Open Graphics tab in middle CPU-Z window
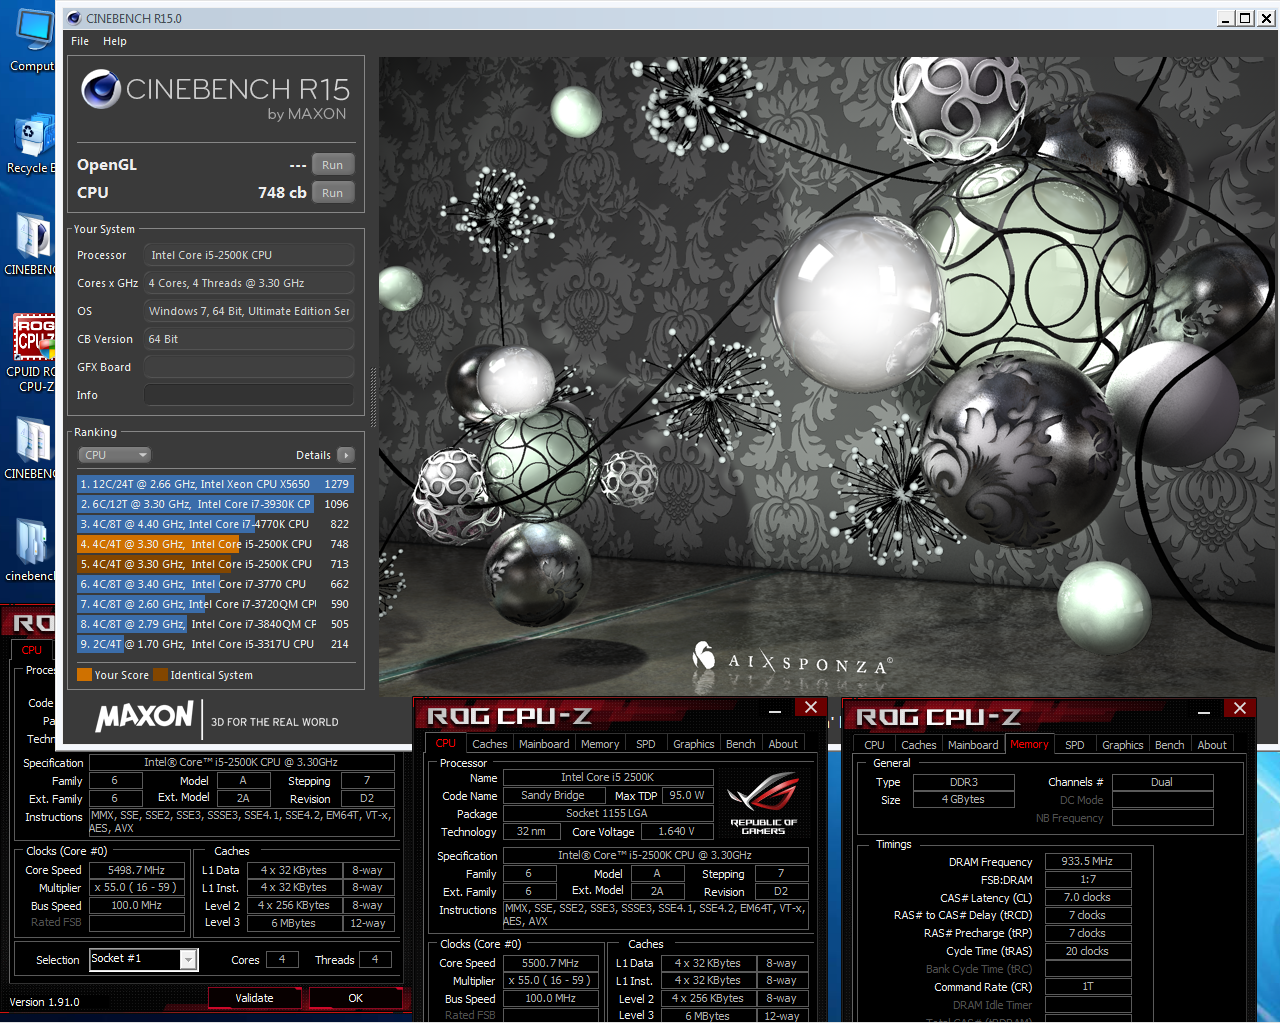The height and width of the screenshot is (1024, 1280). (x=694, y=744)
